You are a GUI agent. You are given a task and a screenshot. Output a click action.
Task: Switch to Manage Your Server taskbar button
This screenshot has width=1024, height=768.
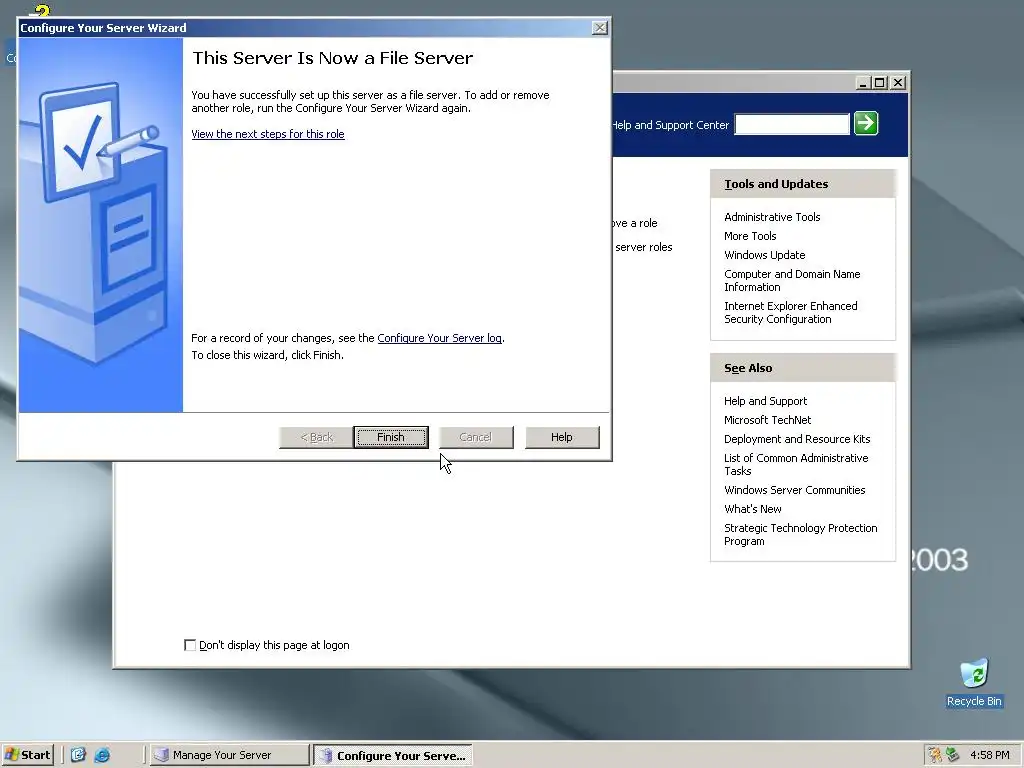pyautogui.click(x=229, y=755)
